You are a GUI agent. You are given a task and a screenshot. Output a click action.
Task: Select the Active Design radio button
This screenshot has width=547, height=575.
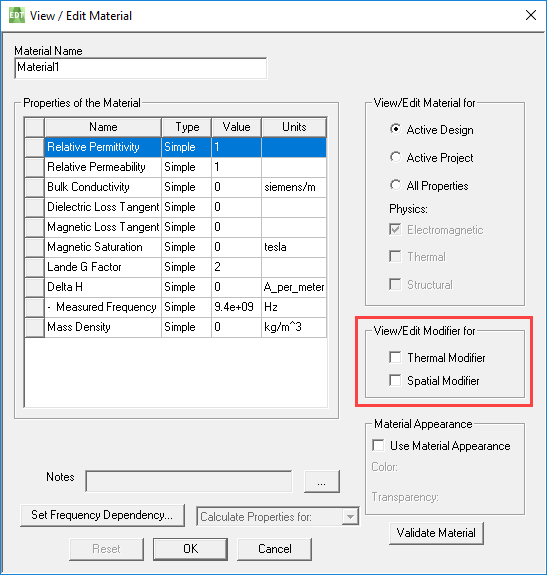click(395, 129)
